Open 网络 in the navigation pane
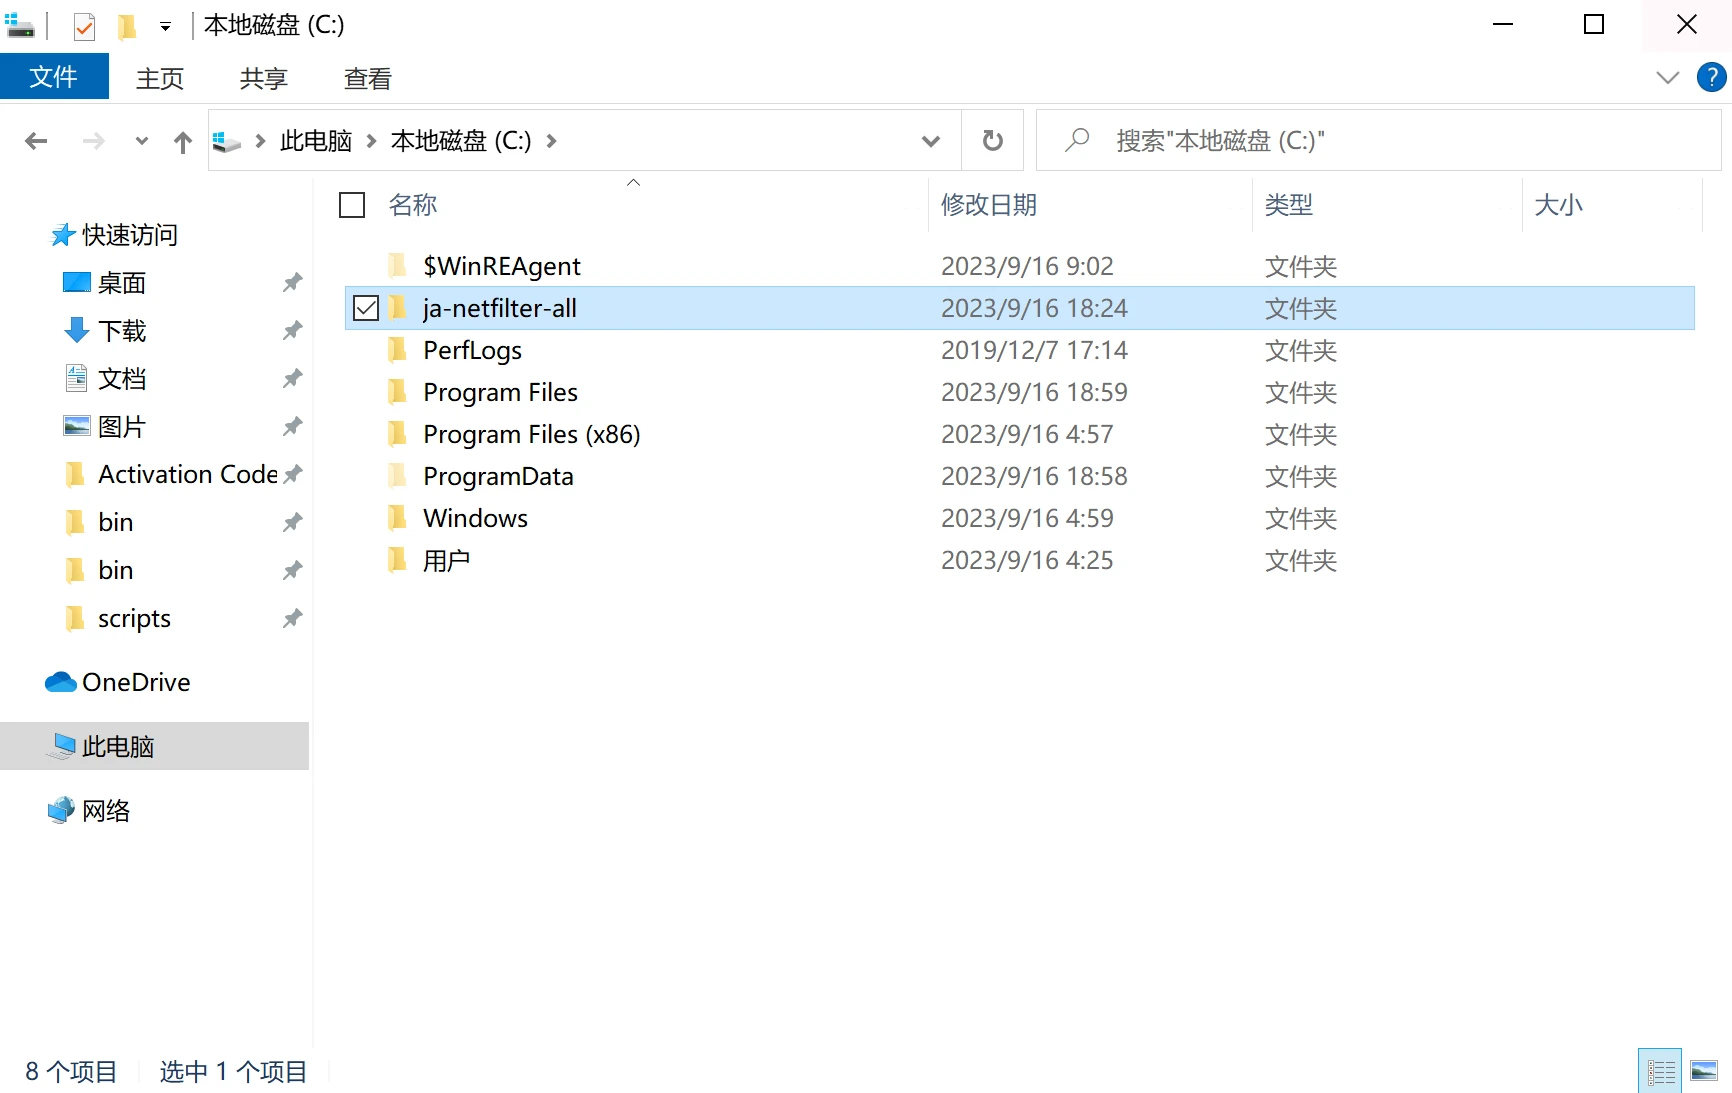Screen dimensions: 1732x1093 pyautogui.click(x=106, y=811)
